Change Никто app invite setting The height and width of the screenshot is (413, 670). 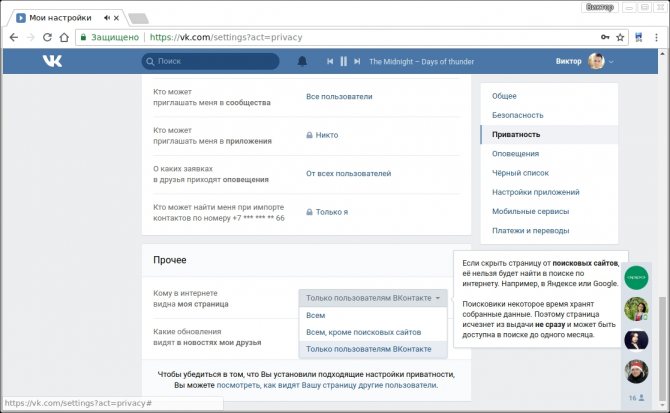coord(322,135)
